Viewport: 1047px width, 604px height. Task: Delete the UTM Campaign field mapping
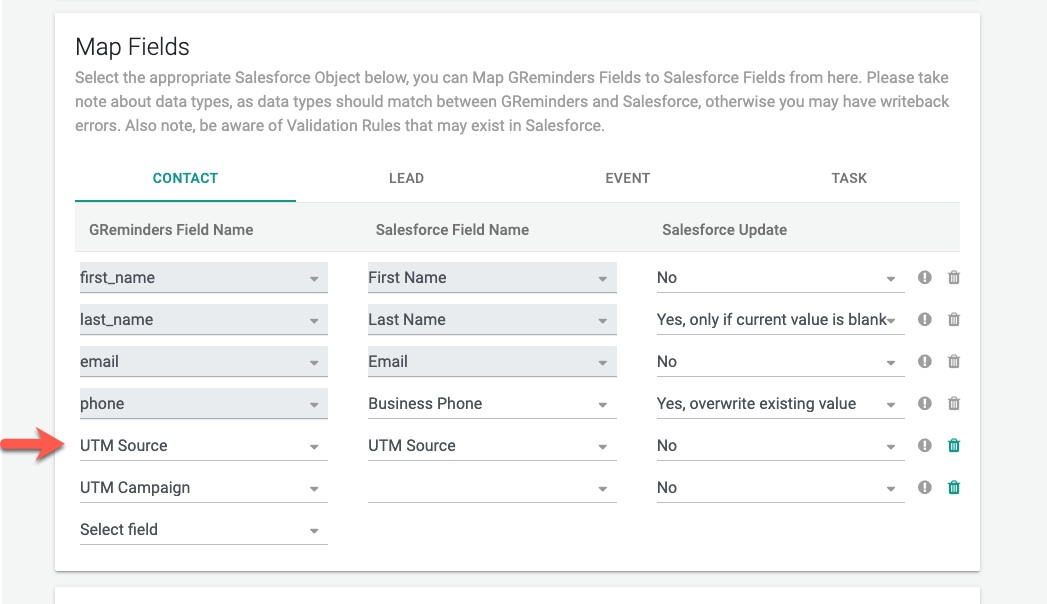[953, 487]
